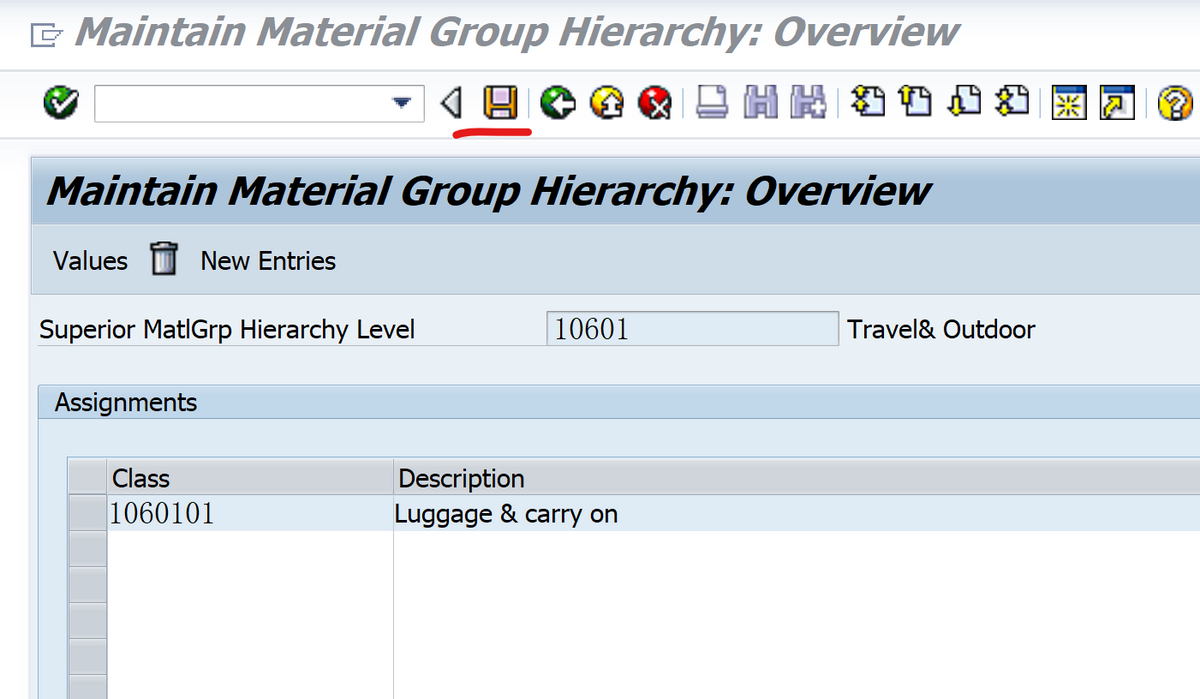This screenshot has width=1200, height=699.
Task: Click the red Cancel icon
Action: click(654, 102)
